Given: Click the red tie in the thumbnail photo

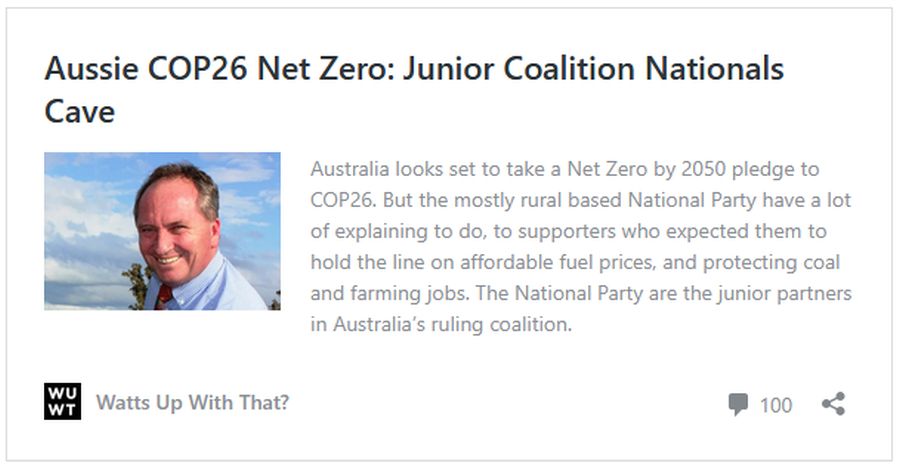Looking at the screenshot, I should 164,296.
